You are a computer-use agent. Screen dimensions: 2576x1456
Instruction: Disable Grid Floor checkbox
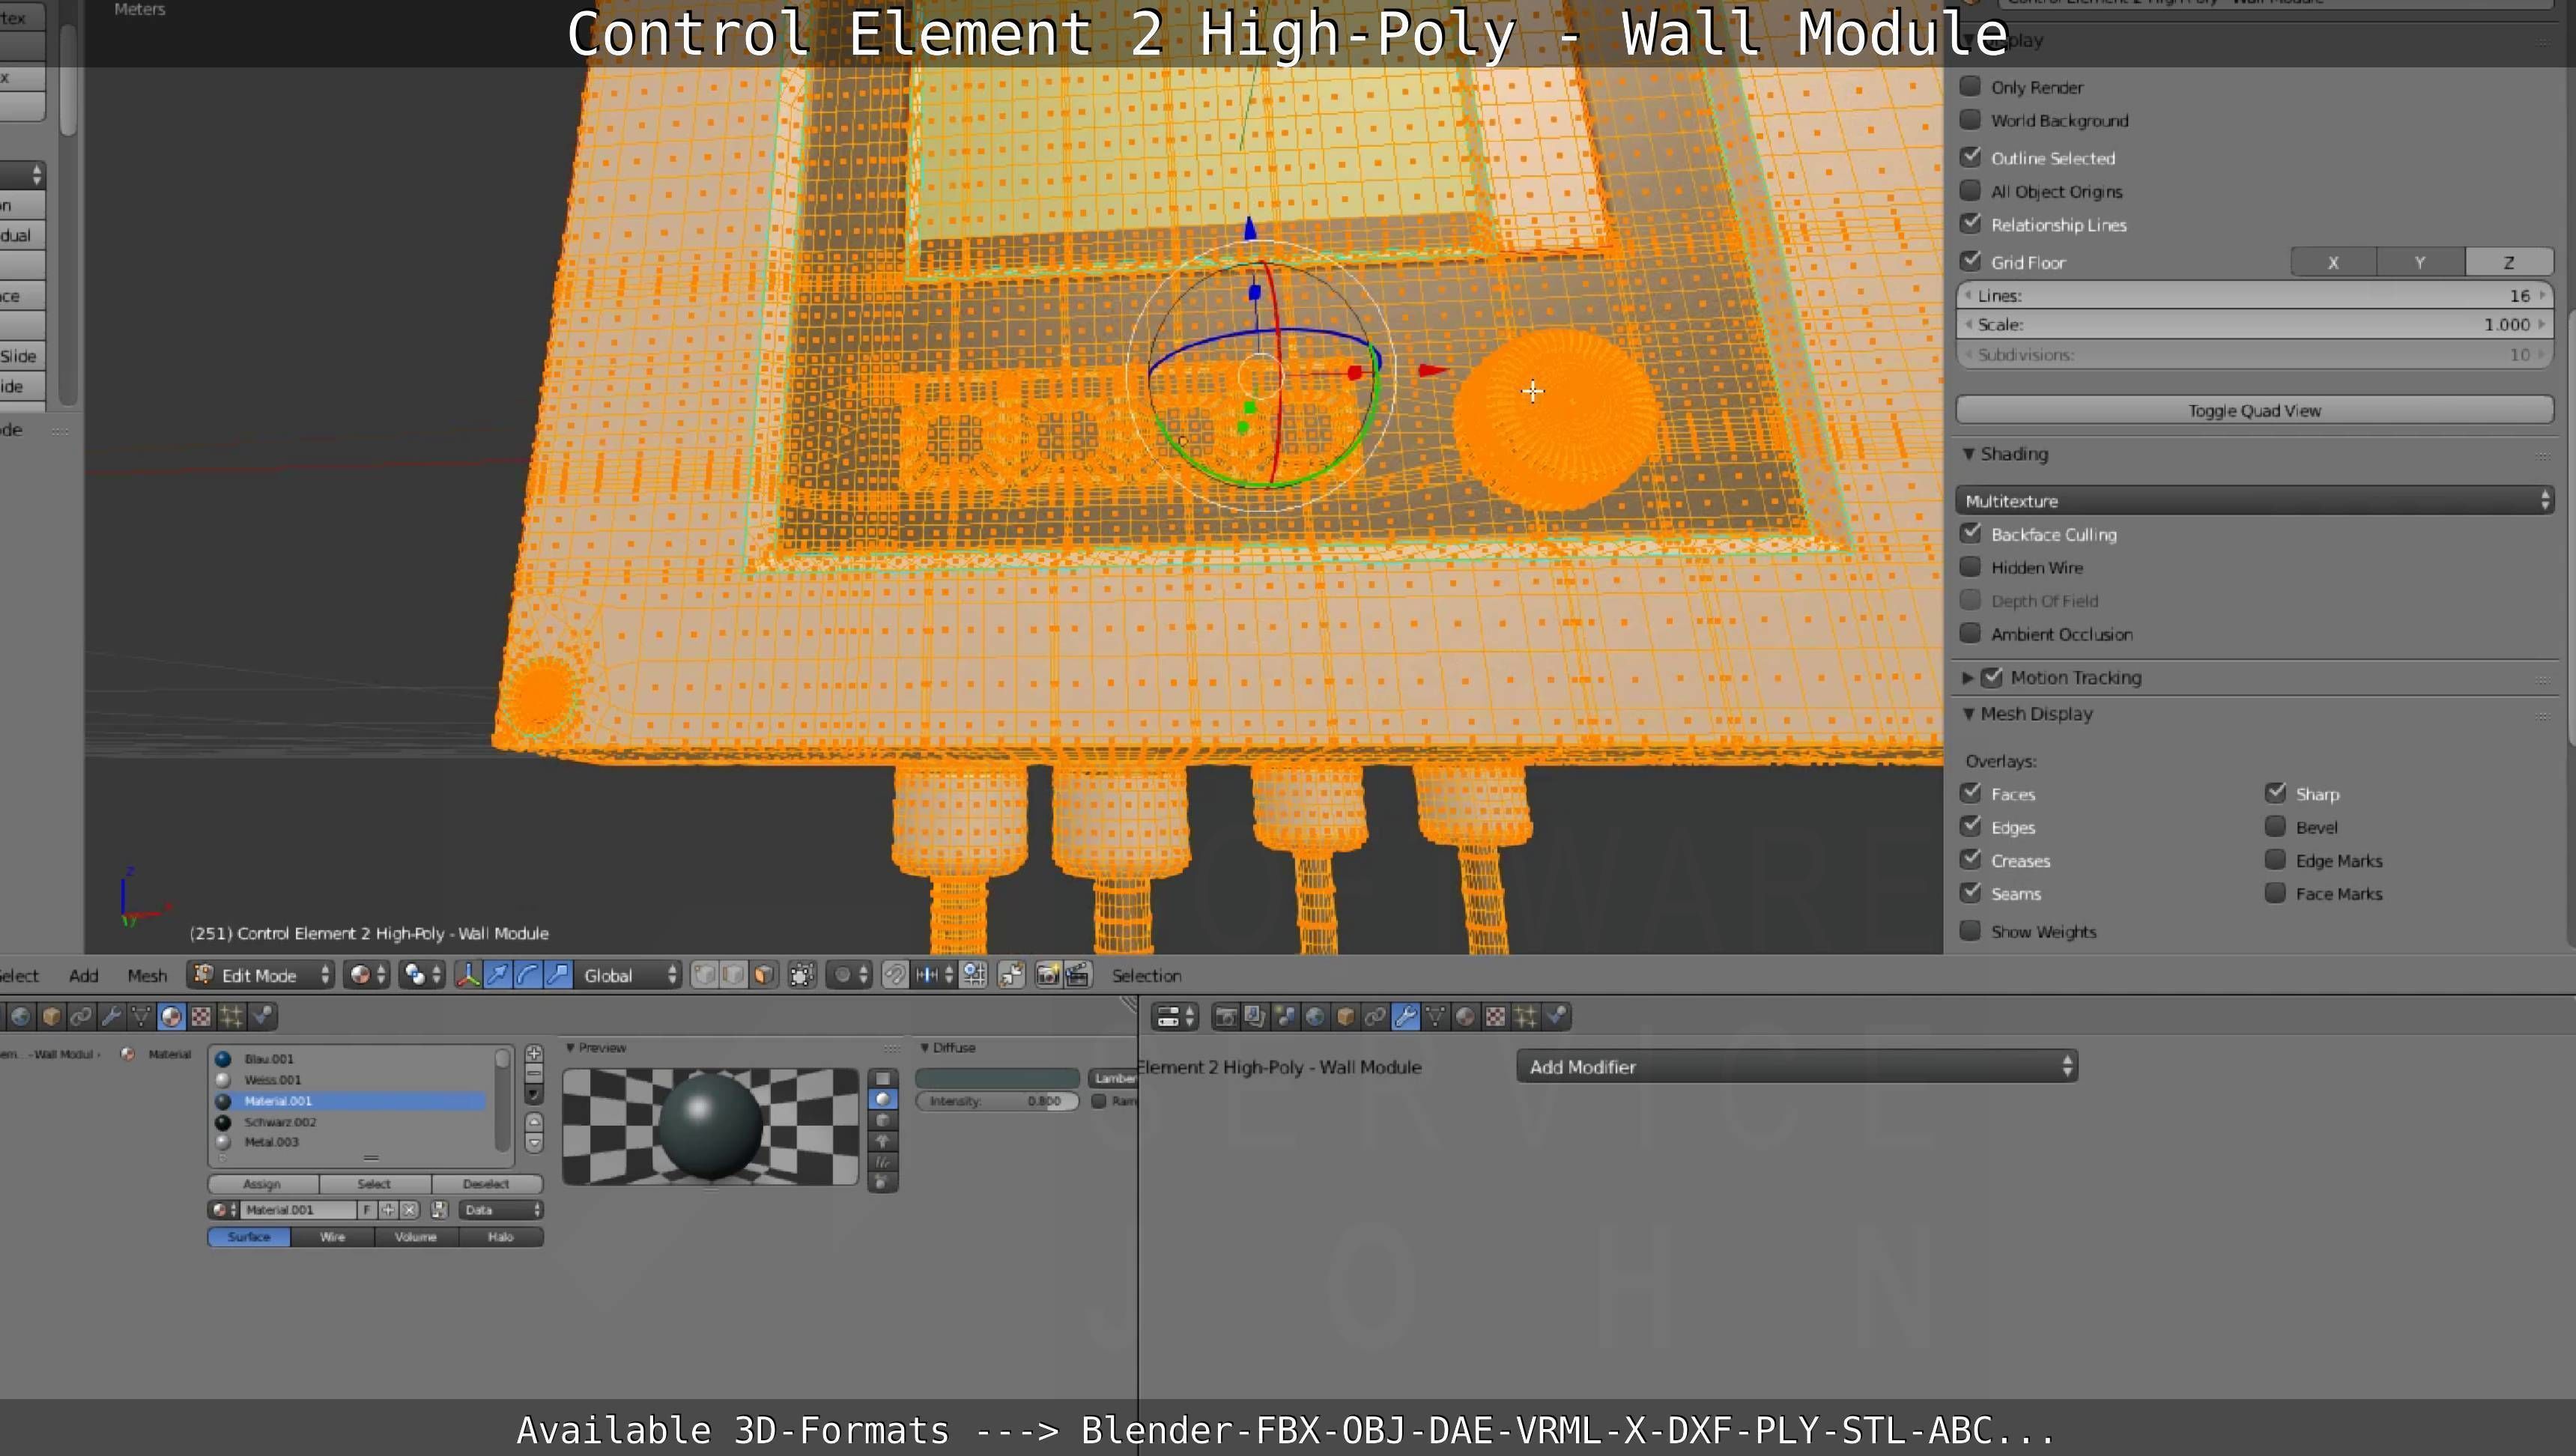1970,261
